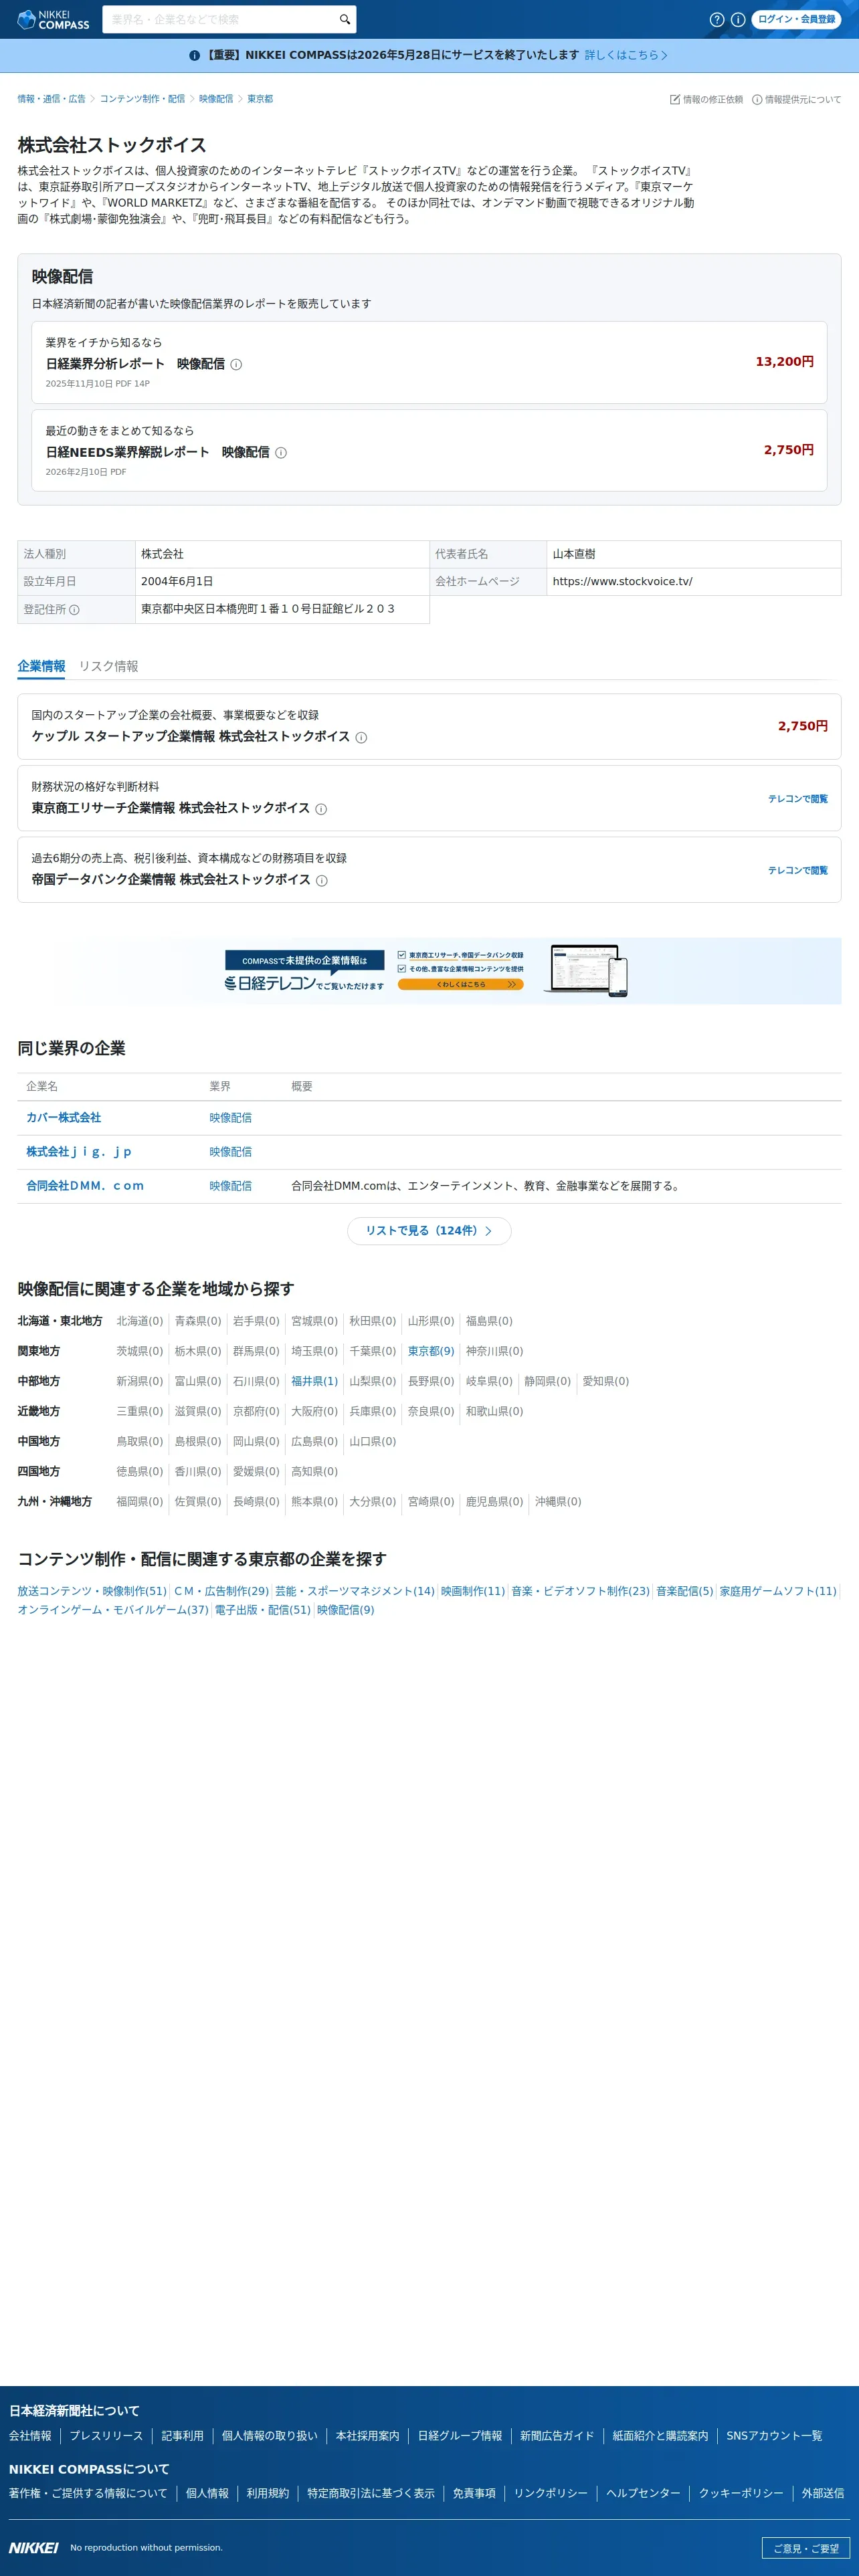Switch to the リスク情報 tab
859x2576 pixels.
point(109,667)
